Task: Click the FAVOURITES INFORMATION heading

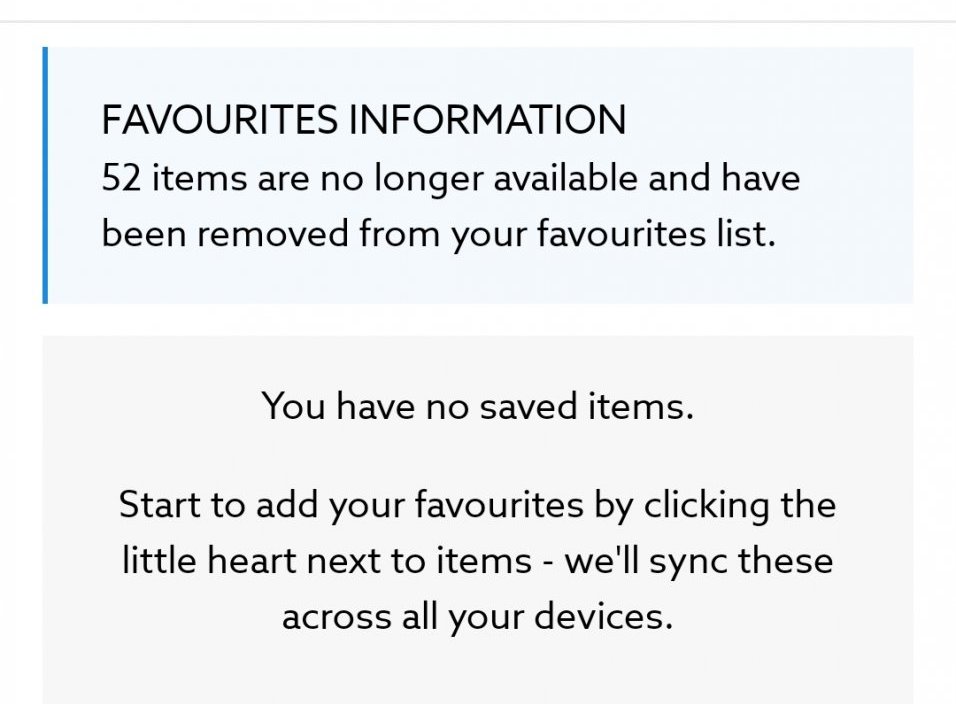Action: (363, 121)
